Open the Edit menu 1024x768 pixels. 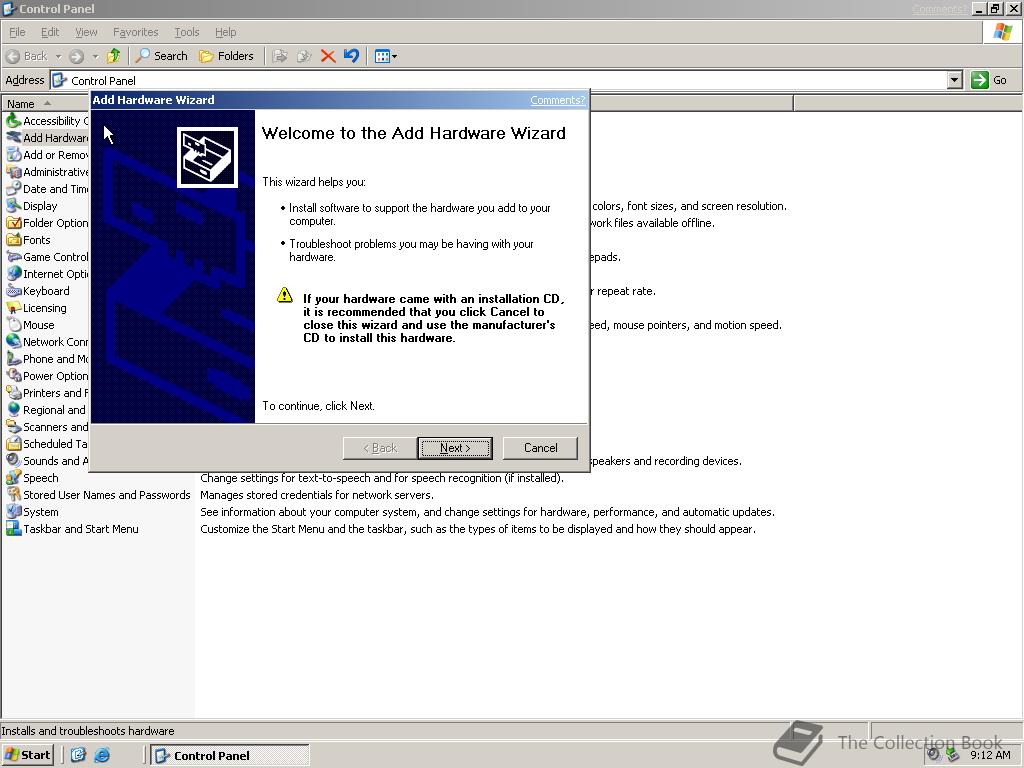click(x=50, y=32)
